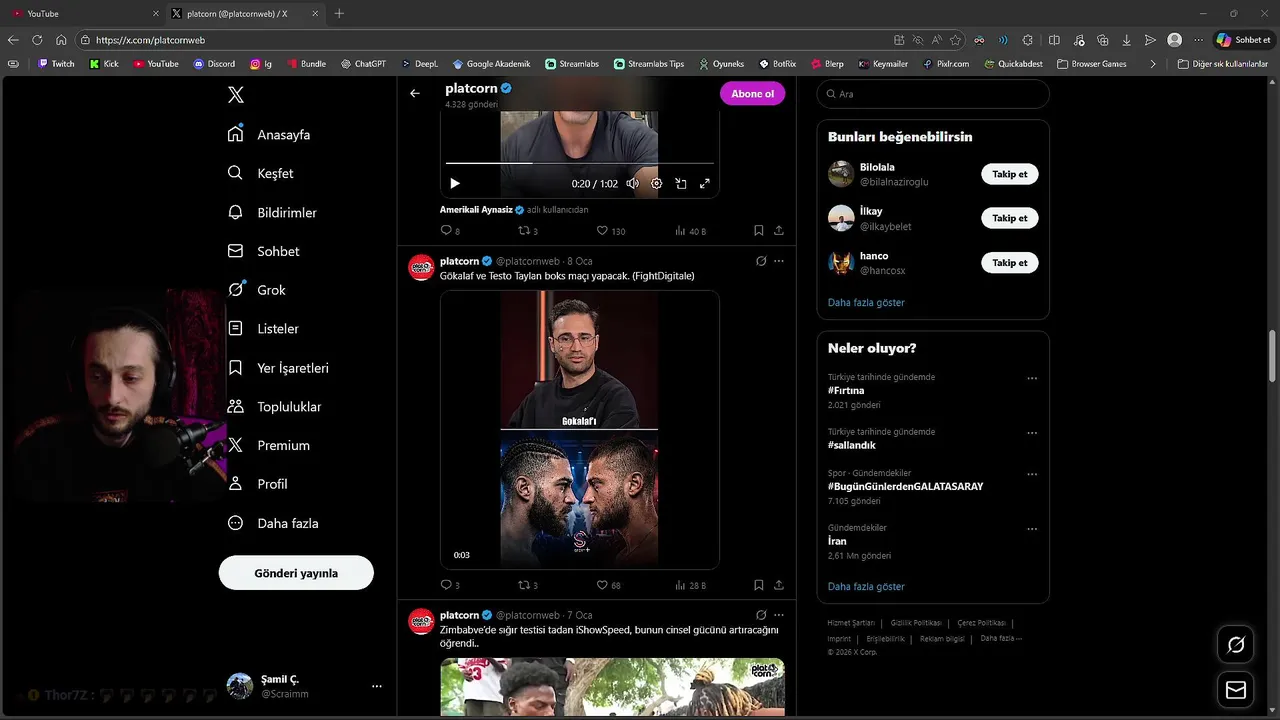Screen dimensions: 1280x720
Task: Follow hanco with Takip et
Action: point(1010,263)
